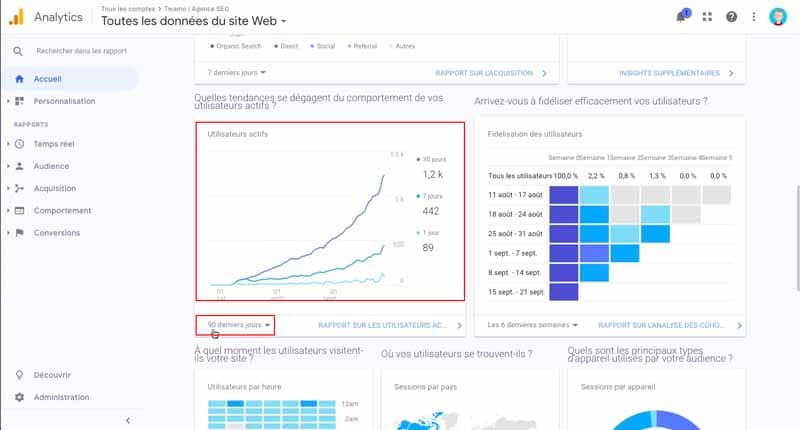Open the 'Rapport sur l'acquisition' link
This screenshot has height=430, width=800.
(484, 73)
